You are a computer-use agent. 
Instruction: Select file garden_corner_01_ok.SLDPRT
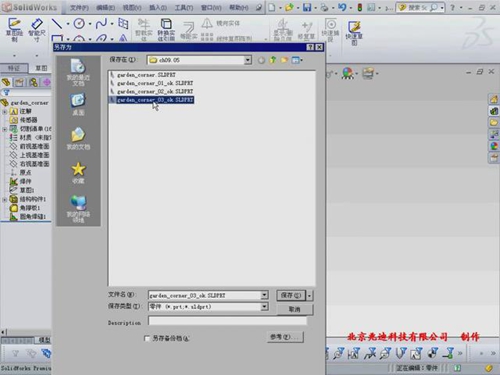point(151,83)
